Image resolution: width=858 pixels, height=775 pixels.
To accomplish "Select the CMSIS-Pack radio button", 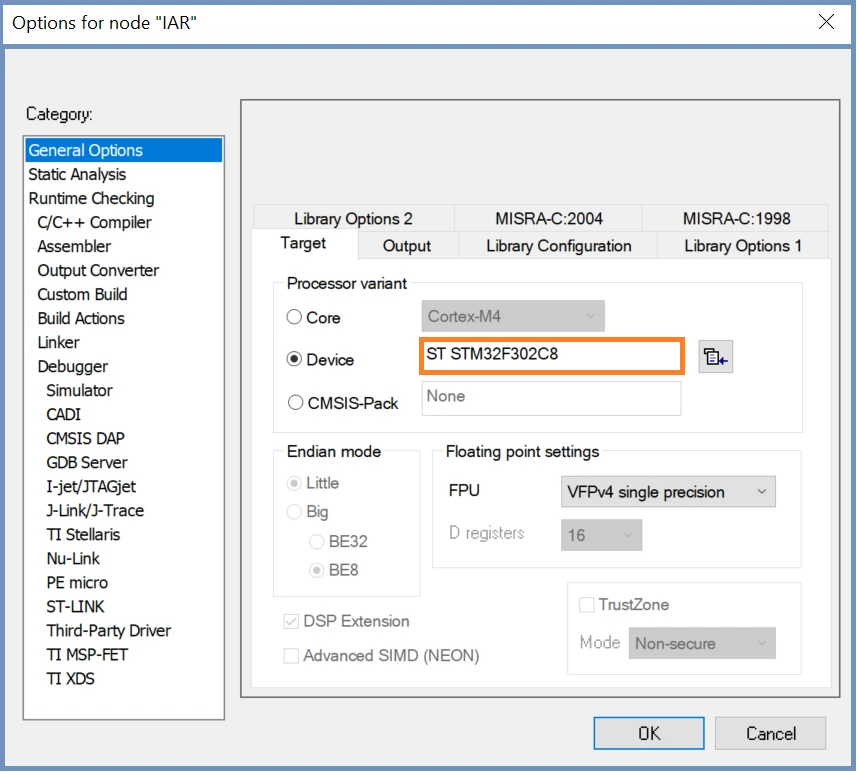I will pos(295,403).
